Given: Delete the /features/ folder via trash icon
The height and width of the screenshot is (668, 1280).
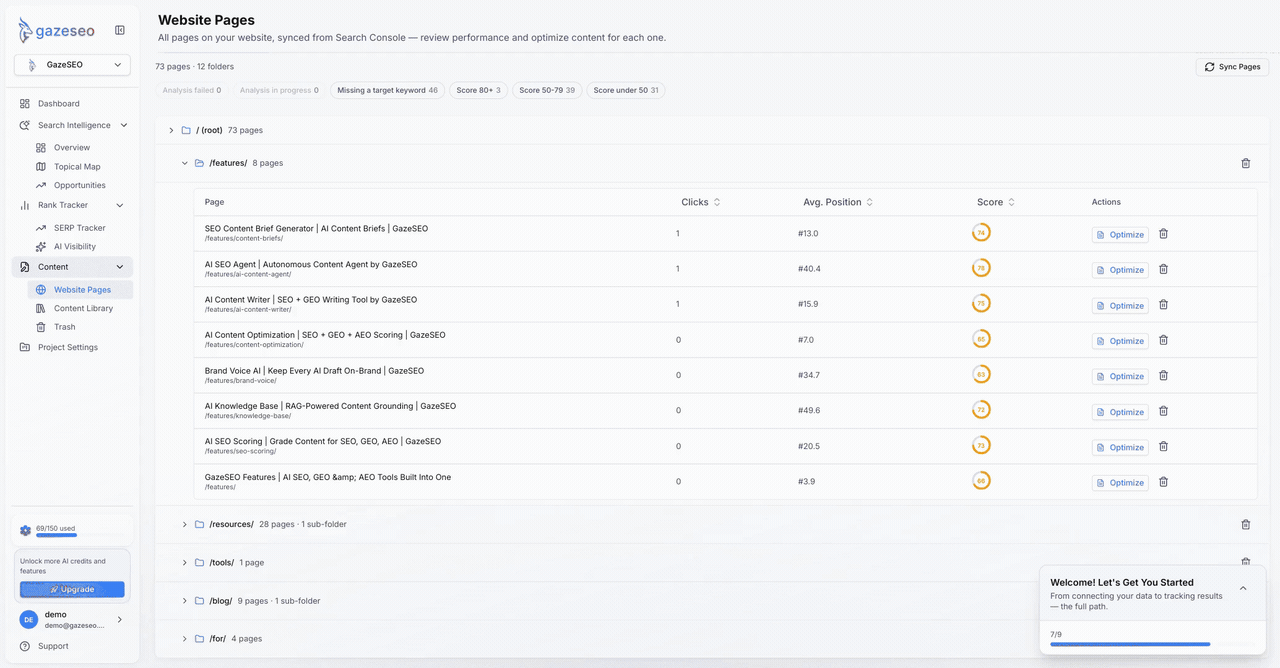Looking at the screenshot, I should [x=1246, y=163].
